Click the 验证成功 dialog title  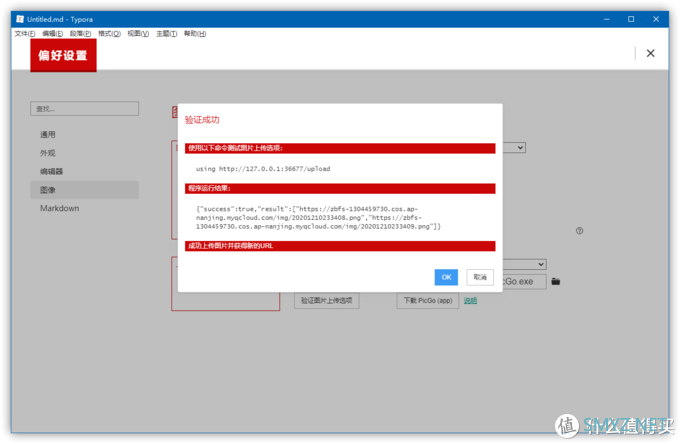(202, 120)
